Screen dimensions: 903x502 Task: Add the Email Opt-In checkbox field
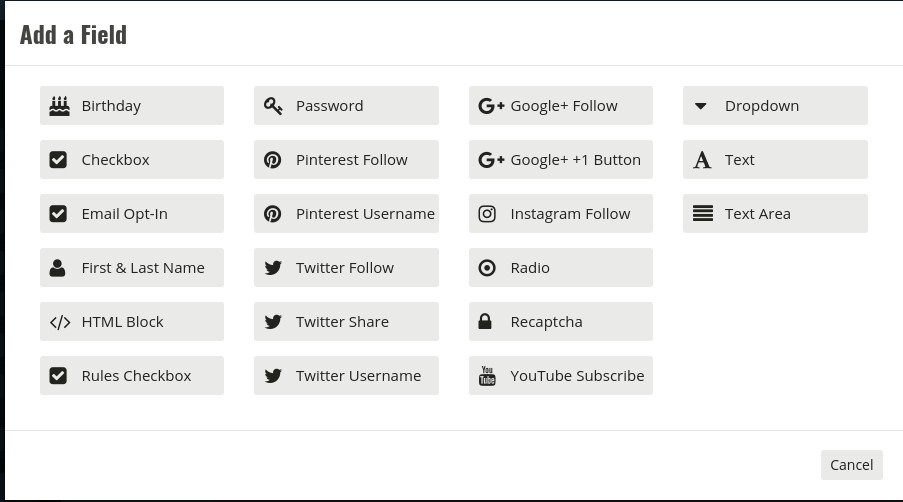point(132,214)
